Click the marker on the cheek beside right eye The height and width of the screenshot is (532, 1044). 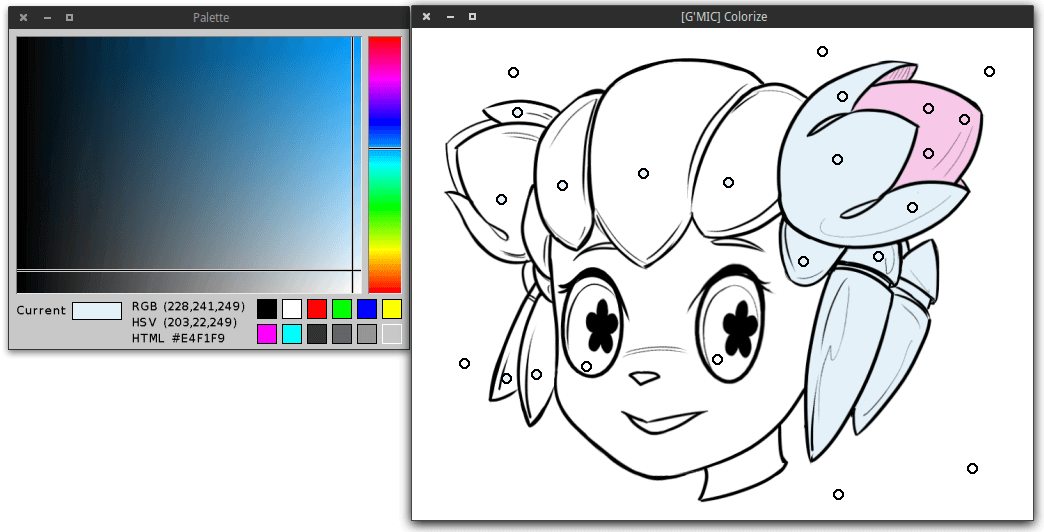pos(717,359)
